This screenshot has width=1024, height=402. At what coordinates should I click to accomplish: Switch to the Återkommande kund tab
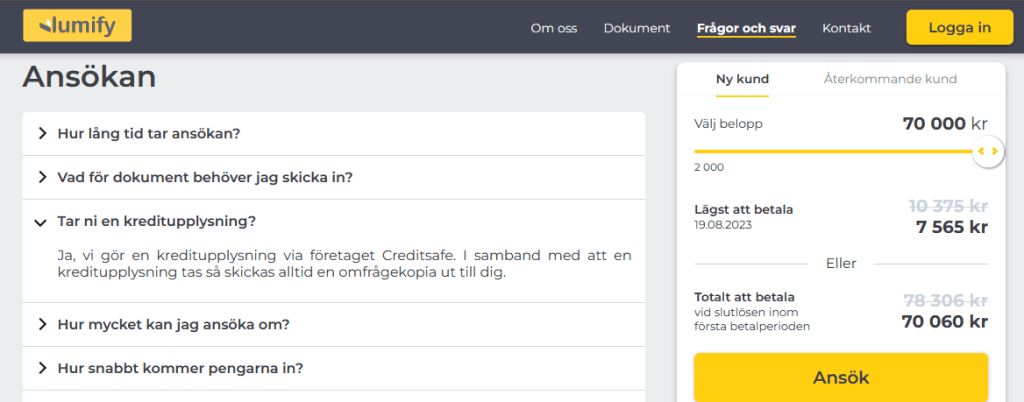coord(890,80)
